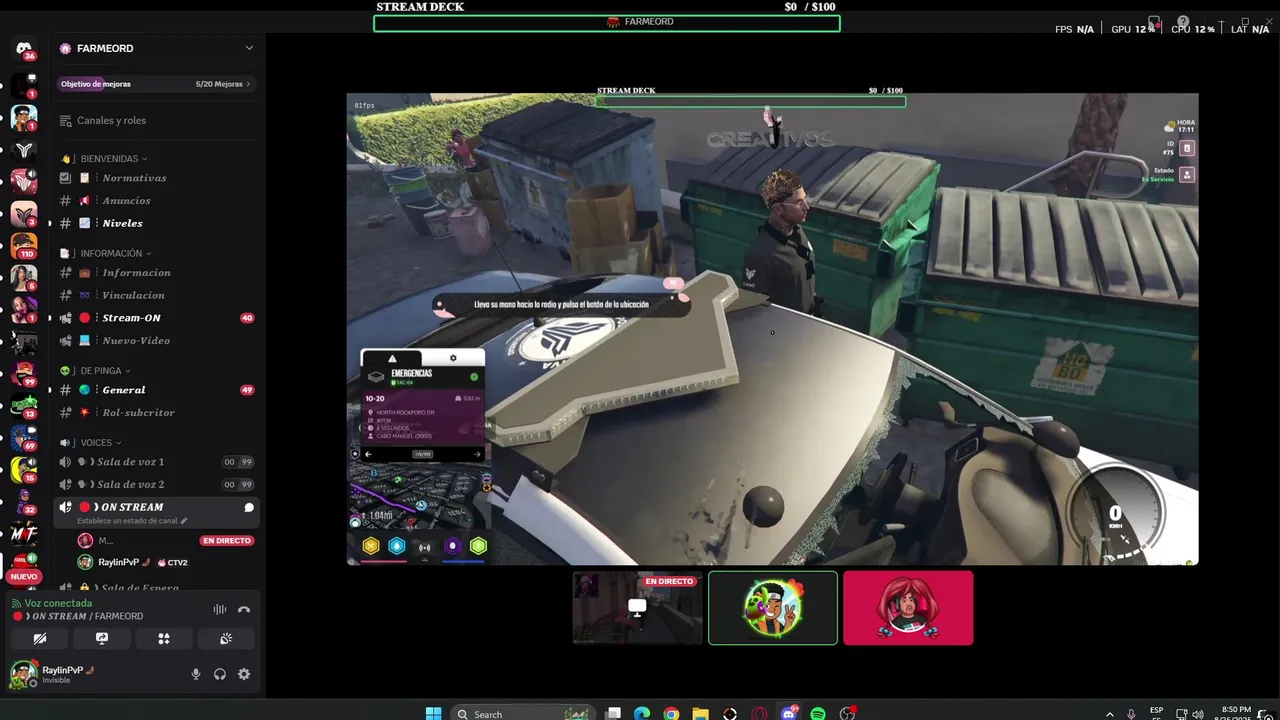Select the EN DIRECTO stream thumbnail tile
Image resolution: width=1280 pixels, height=720 pixels.
637,608
